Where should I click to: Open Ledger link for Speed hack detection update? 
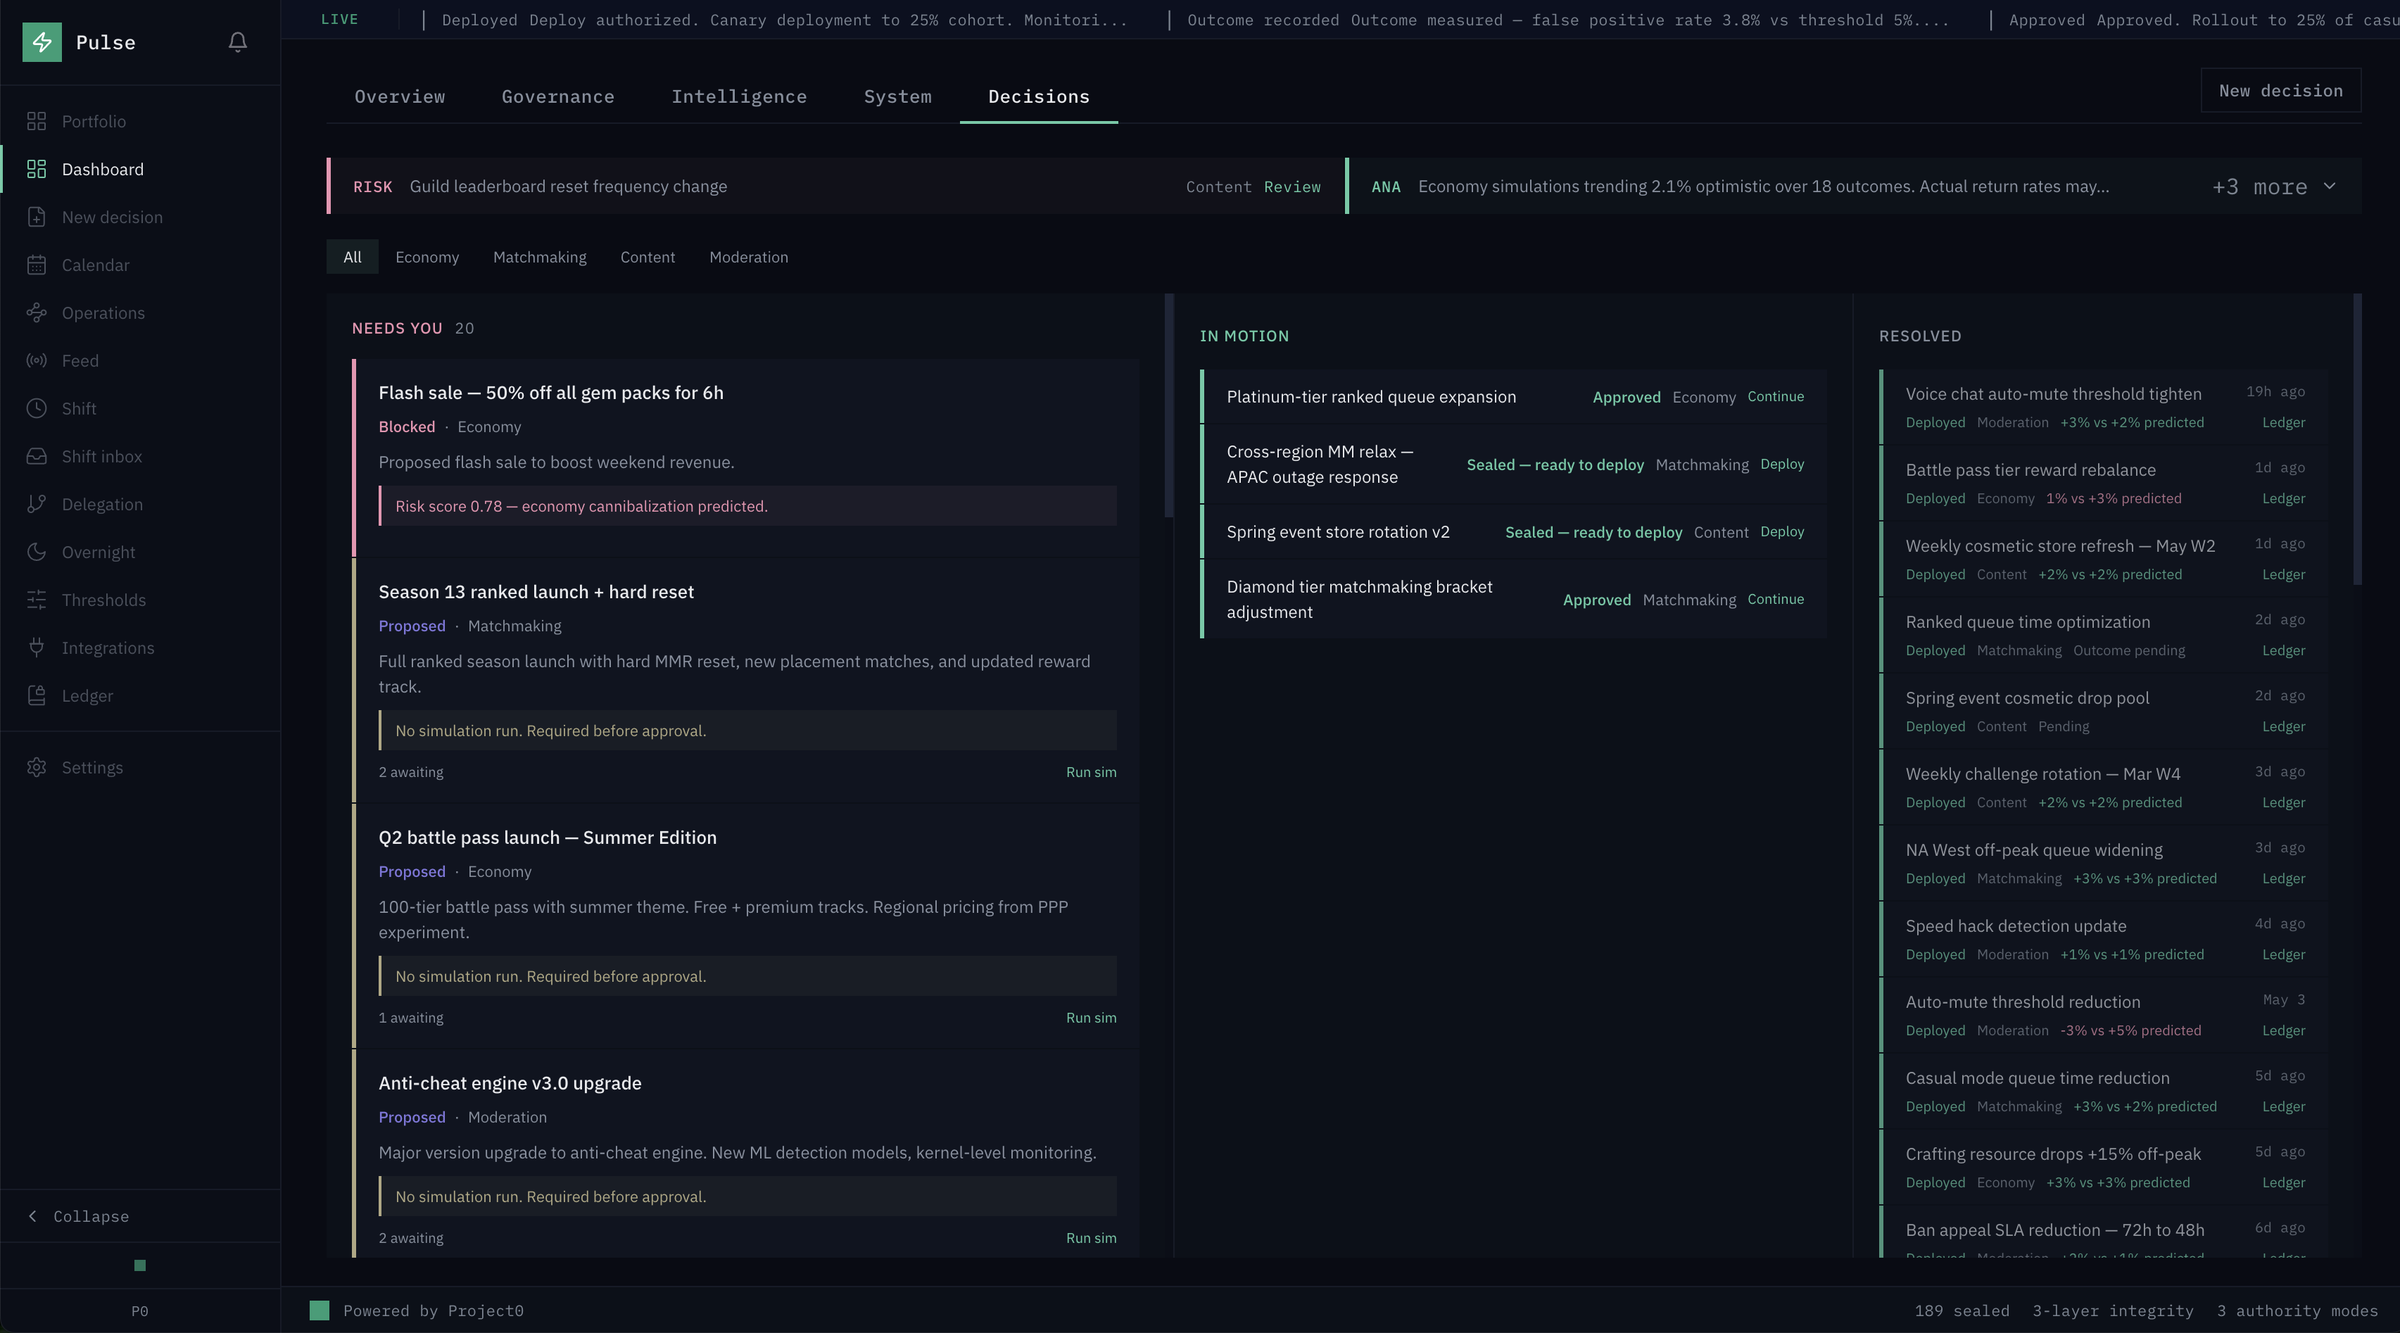2284,955
